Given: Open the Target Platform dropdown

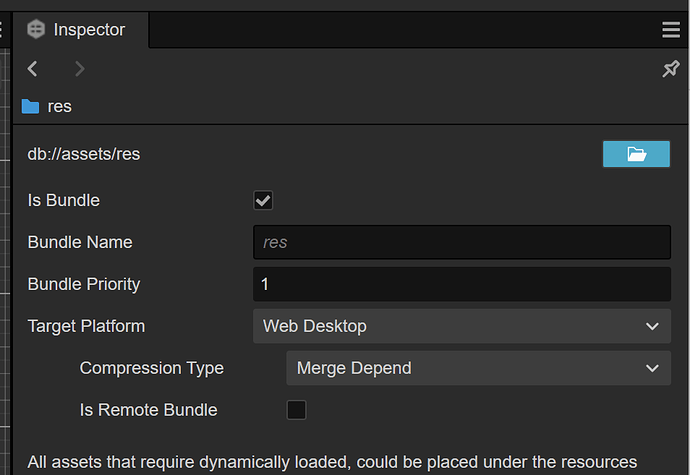Looking at the screenshot, I should (x=461, y=326).
